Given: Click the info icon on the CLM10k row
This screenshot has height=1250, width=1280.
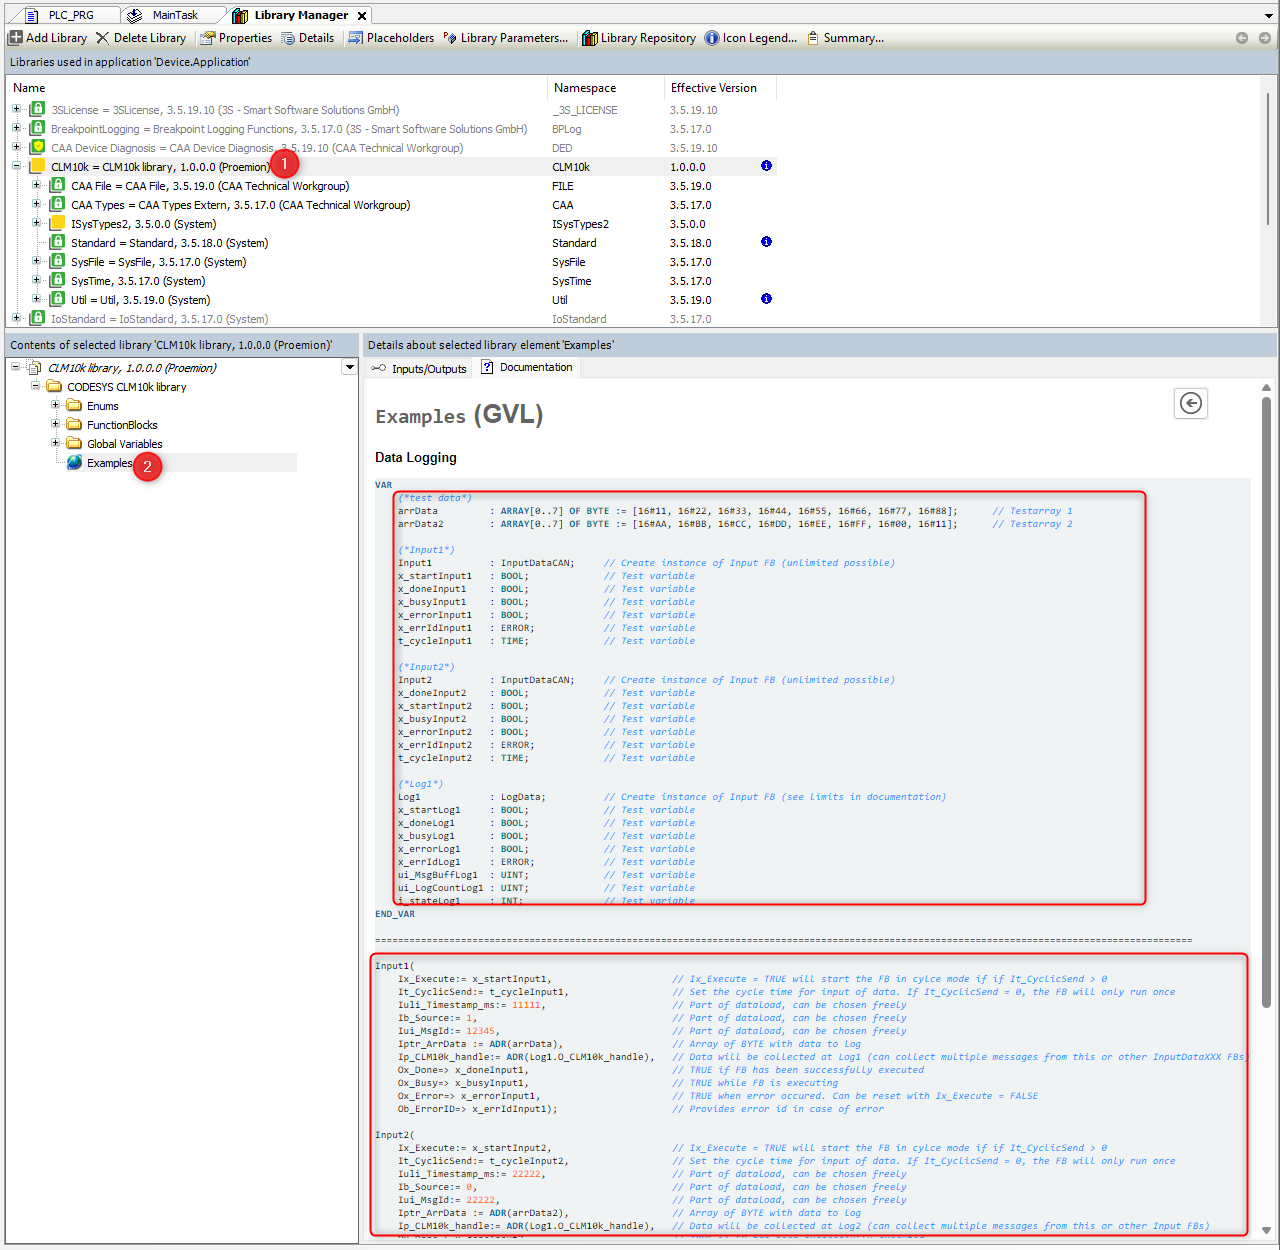Looking at the screenshot, I should point(766,166).
